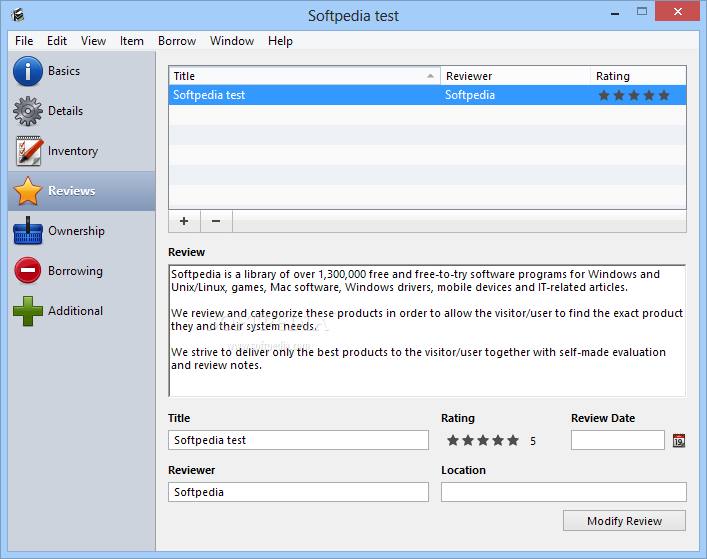Viewport: 707px width, 559px height.
Task: Open the Window menu
Action: pyautogui.click(x=232, y=41)
